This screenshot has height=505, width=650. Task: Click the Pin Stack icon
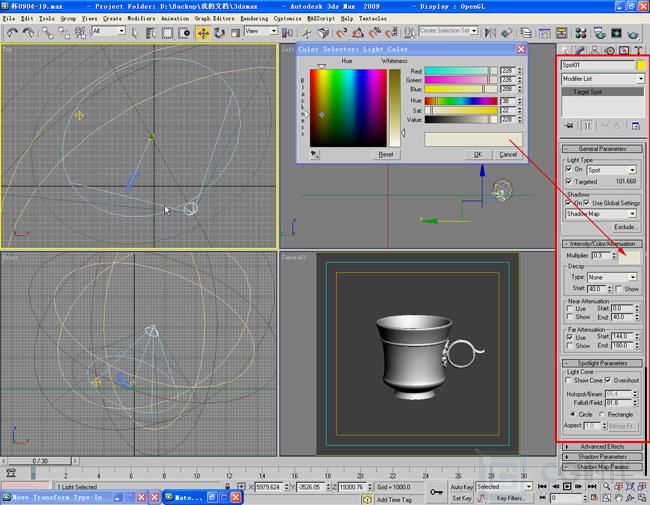click(x=570, y=126)
